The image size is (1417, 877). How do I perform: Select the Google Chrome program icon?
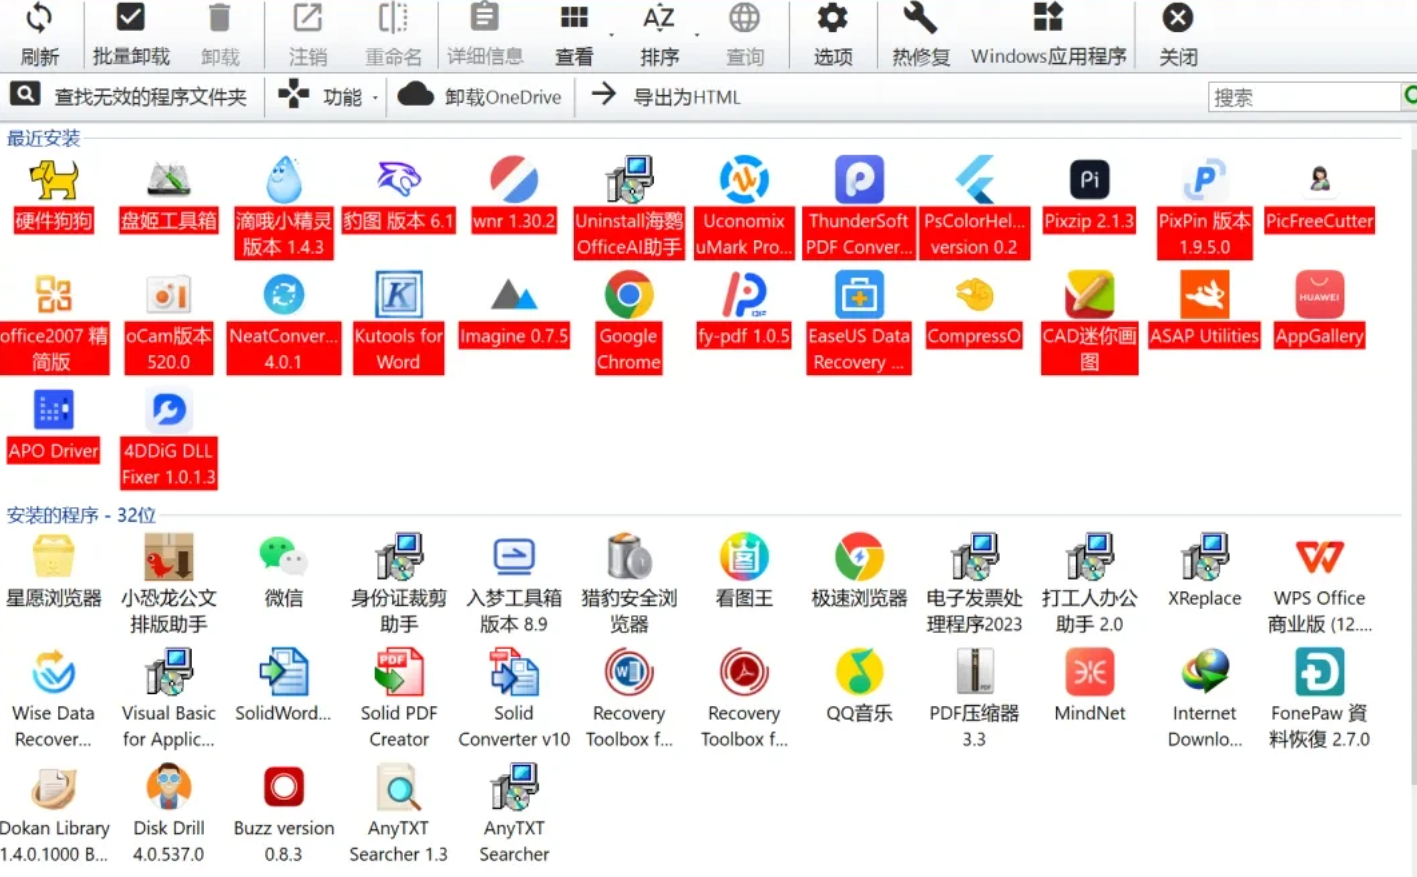click(629, 297)
